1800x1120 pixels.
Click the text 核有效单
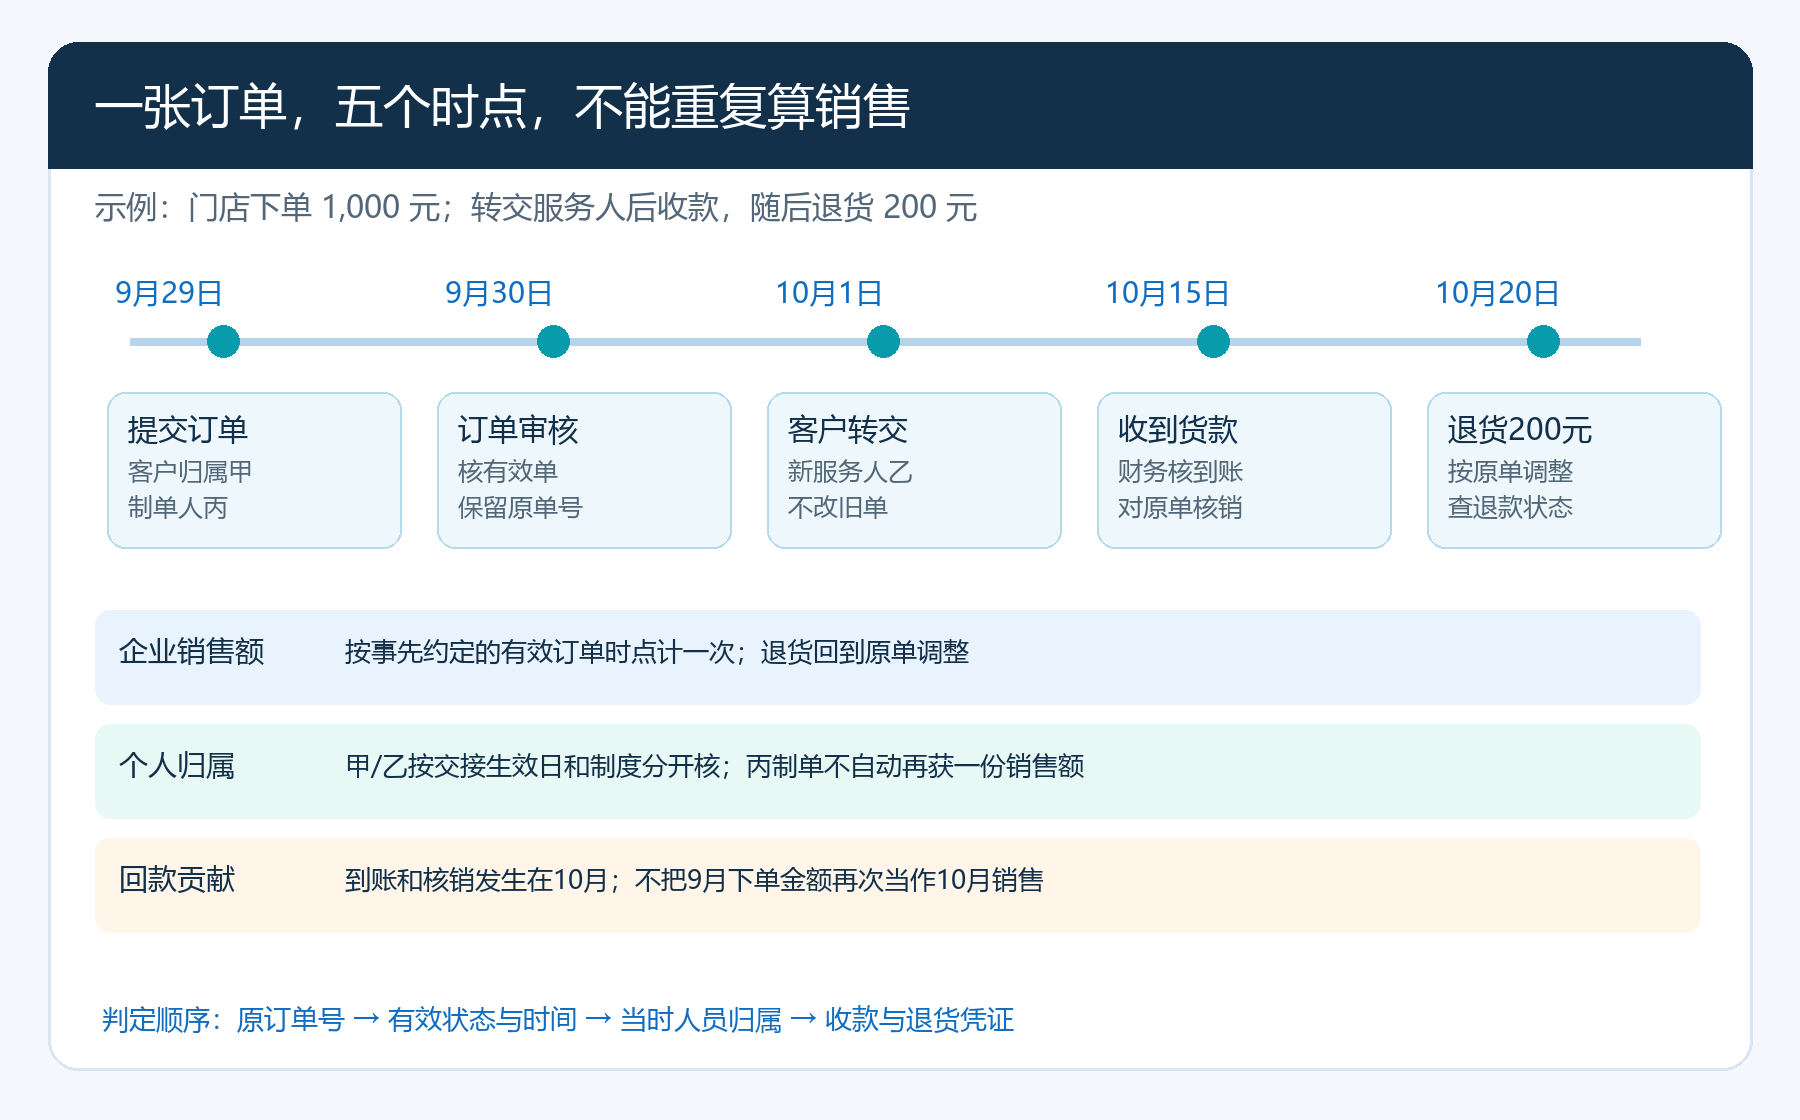coord(508,471)
